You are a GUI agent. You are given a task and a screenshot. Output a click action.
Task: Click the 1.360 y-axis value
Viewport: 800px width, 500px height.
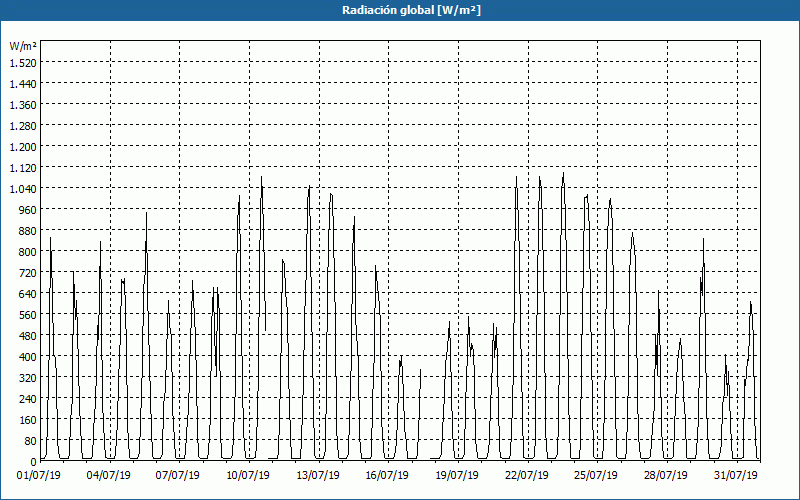[23, 105]
